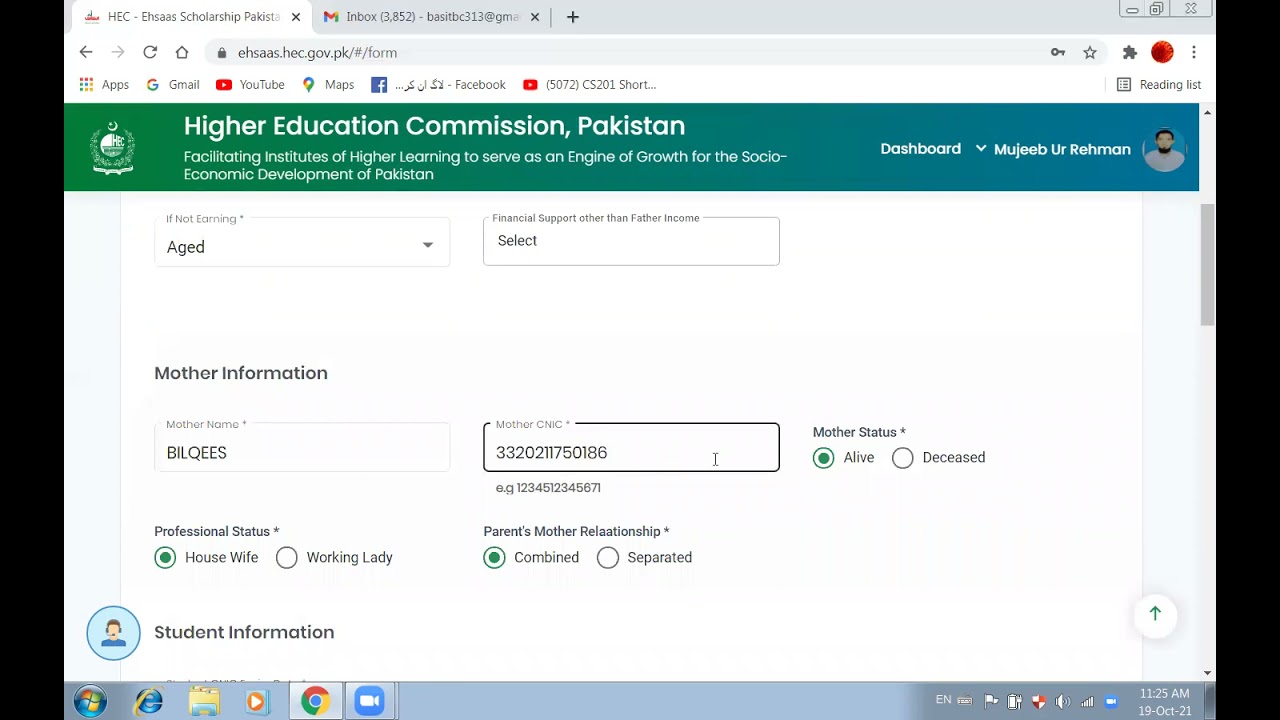Select Deceased for Mother Status
Viewport: 1280px width, 720px height.
pos(902,458)
